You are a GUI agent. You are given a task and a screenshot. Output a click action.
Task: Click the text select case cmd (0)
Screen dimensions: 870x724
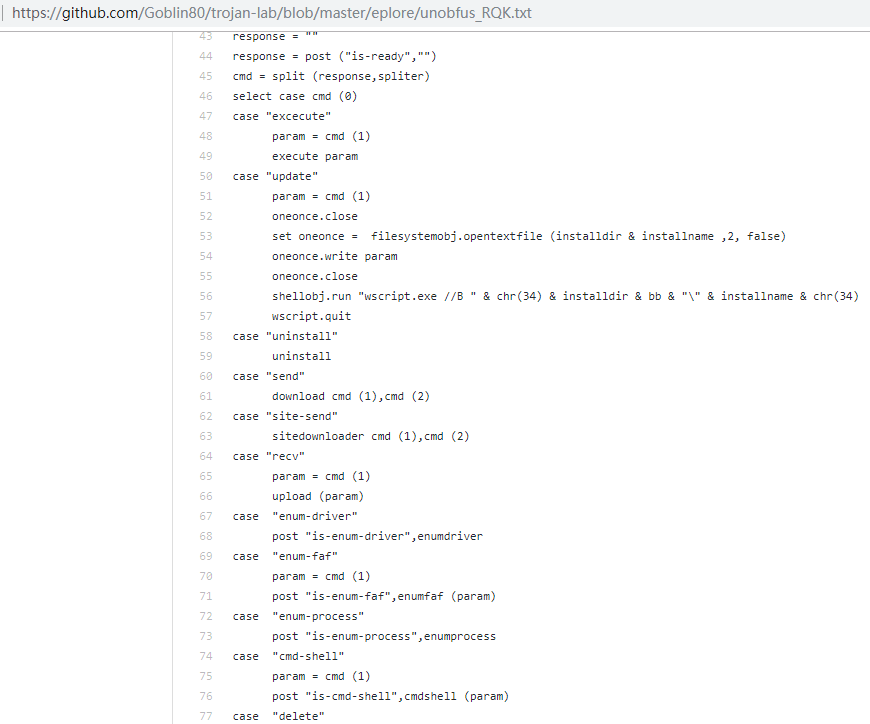point(295,96)
